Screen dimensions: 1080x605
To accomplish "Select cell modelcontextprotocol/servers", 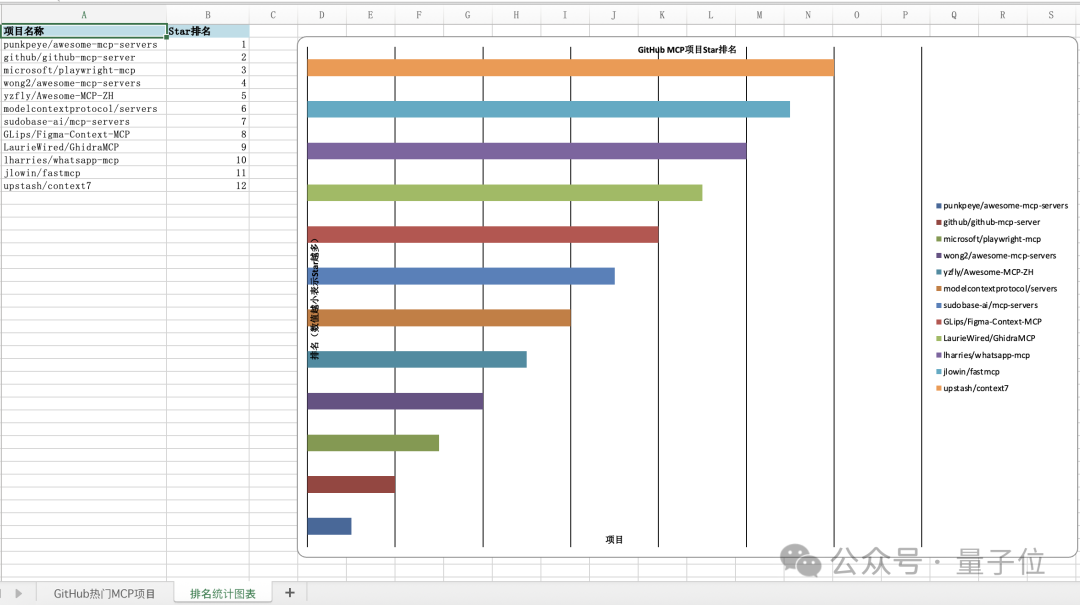I will point(83,108).
